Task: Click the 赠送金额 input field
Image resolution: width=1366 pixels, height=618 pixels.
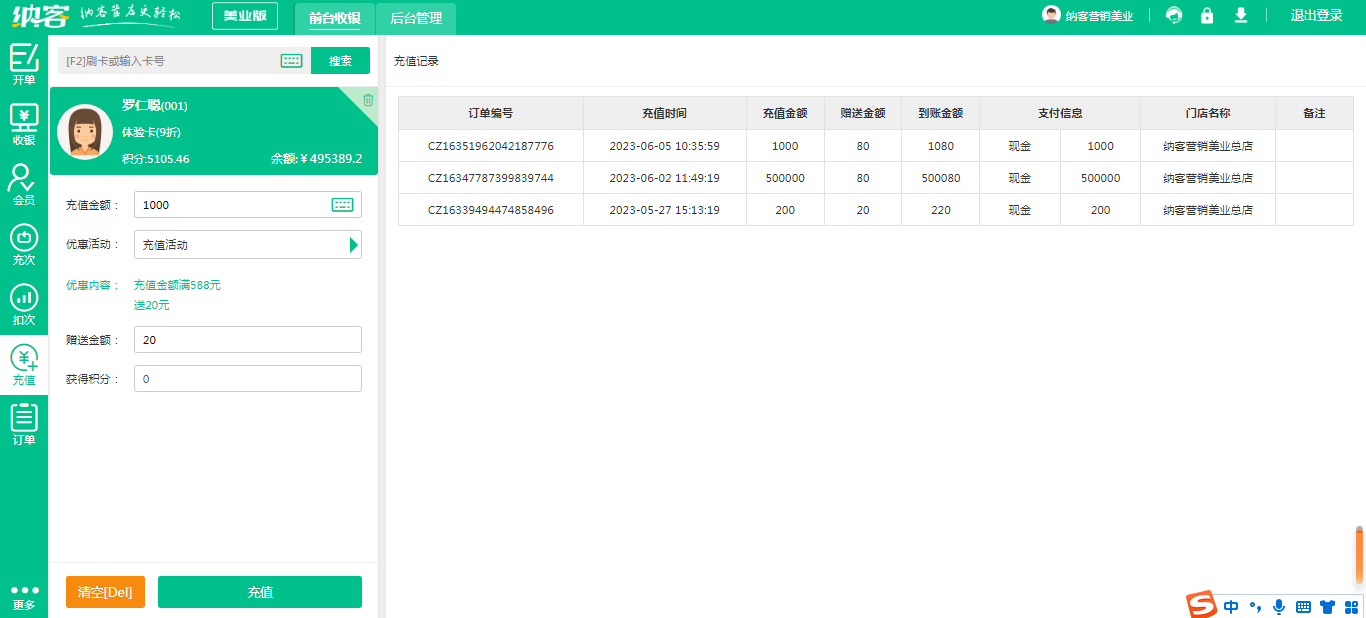Action: click(x=248, y=340)
